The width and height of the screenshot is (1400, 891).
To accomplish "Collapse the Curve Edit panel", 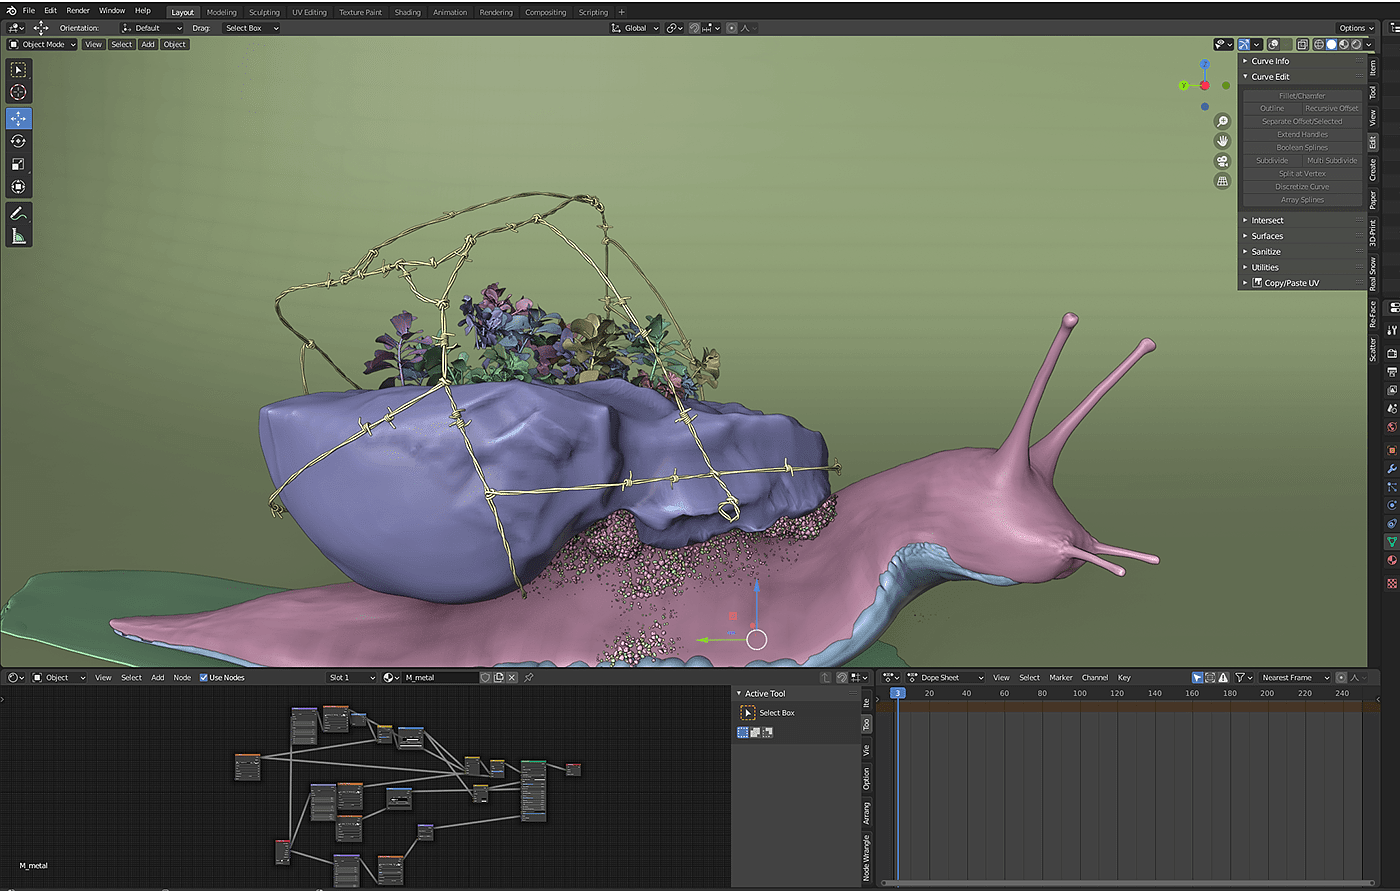I will [x=1270, y=77].
